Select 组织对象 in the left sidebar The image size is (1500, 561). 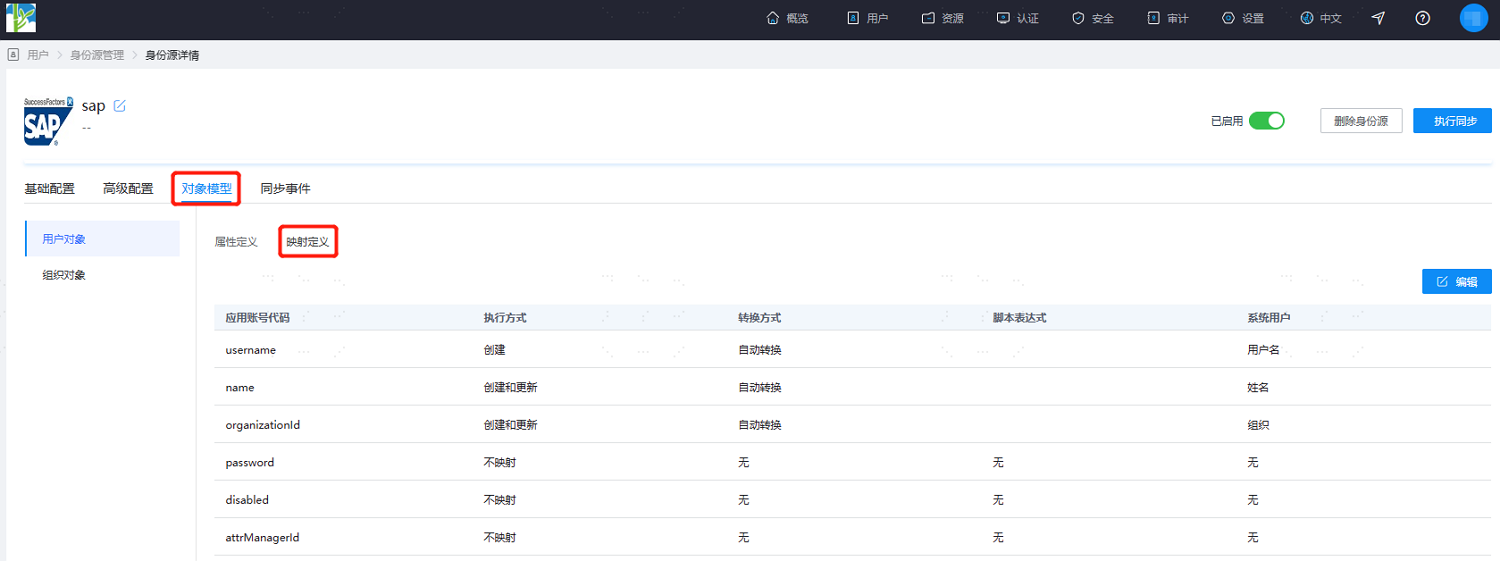(64, 275)
